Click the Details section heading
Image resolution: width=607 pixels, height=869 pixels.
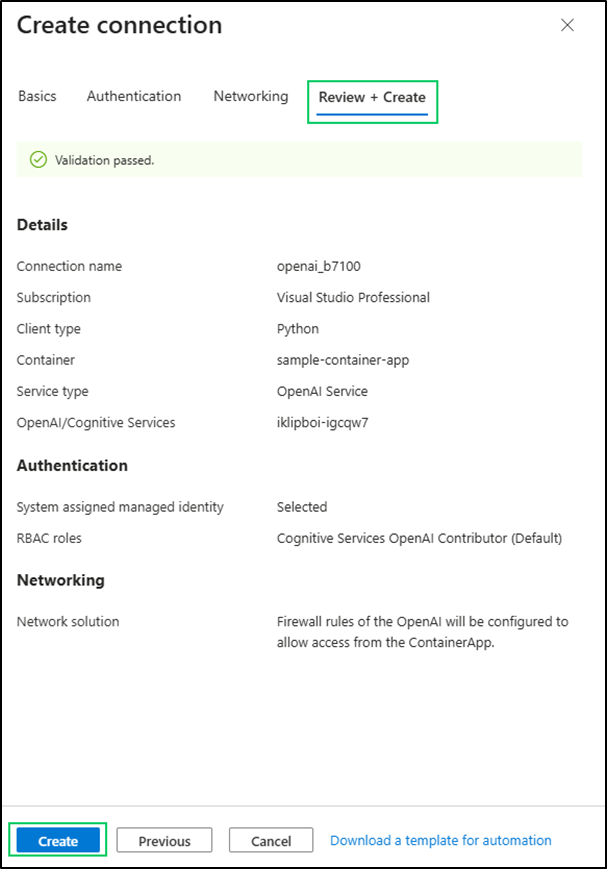coord(42,225)
